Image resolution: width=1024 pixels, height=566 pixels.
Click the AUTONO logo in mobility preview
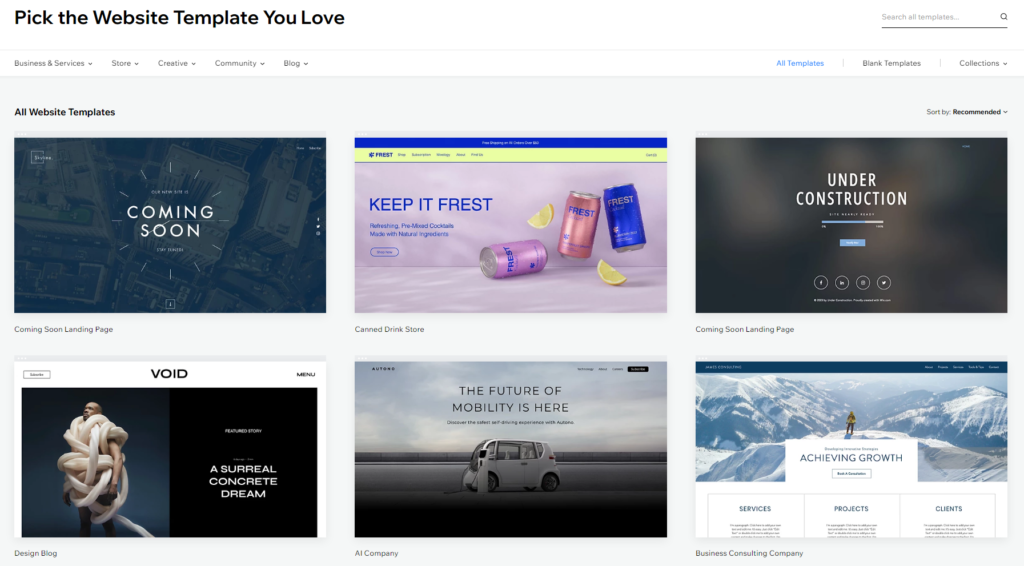(383, 369)
